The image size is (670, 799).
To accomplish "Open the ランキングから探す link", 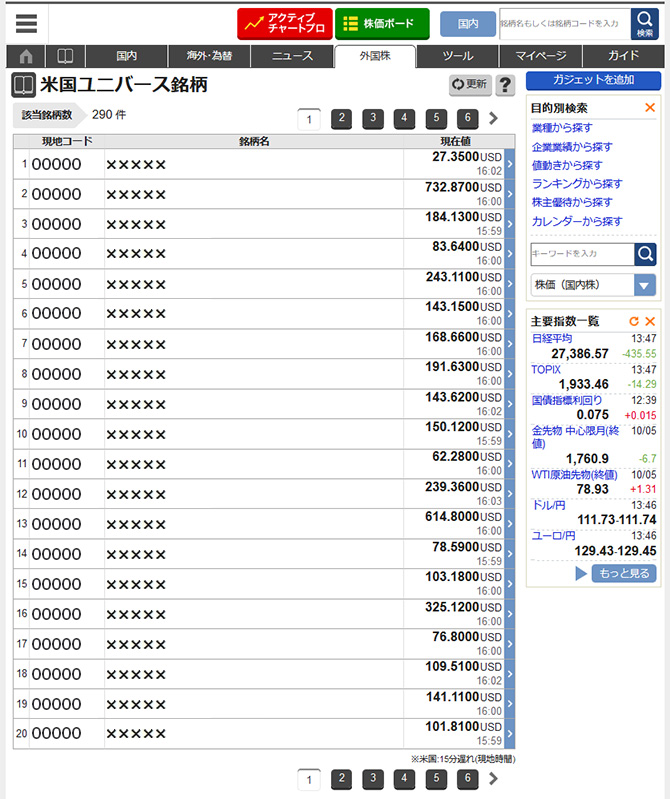I will [x=577, y=183].
